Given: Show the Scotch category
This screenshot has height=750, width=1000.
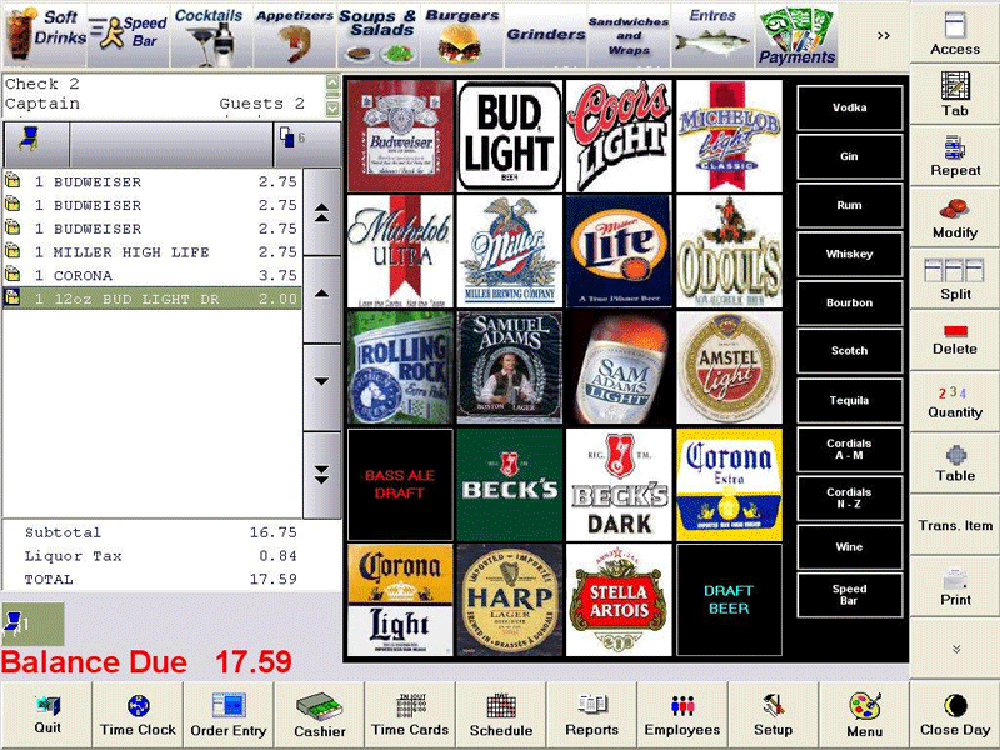Looking at the screenshot, I should pos(849,351).
